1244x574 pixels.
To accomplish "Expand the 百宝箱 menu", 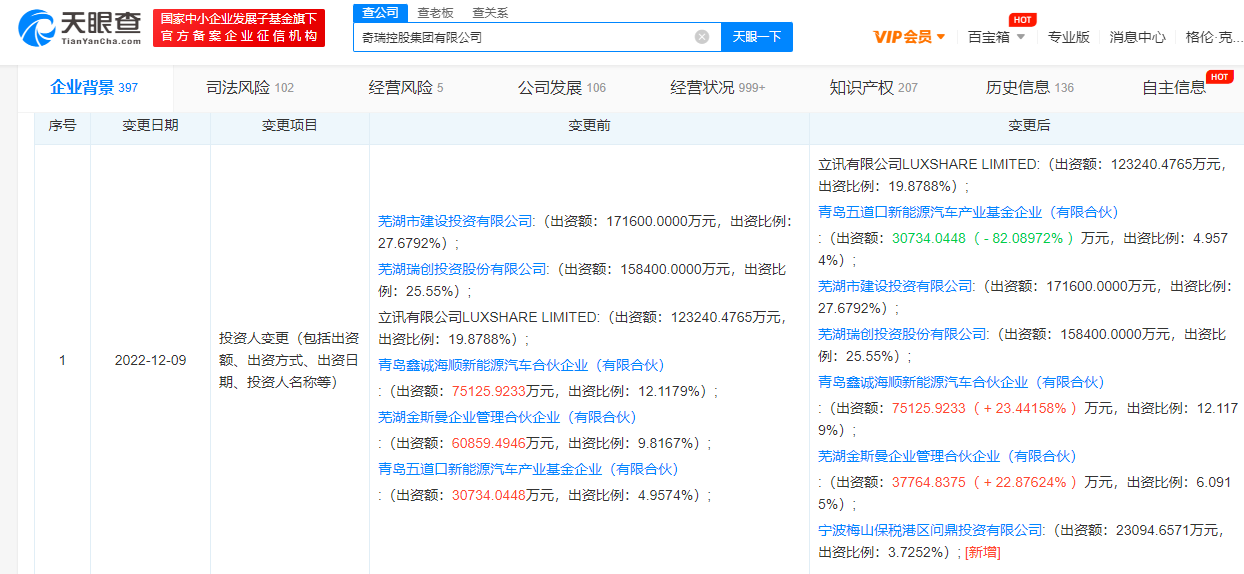I will click(997, 37).
